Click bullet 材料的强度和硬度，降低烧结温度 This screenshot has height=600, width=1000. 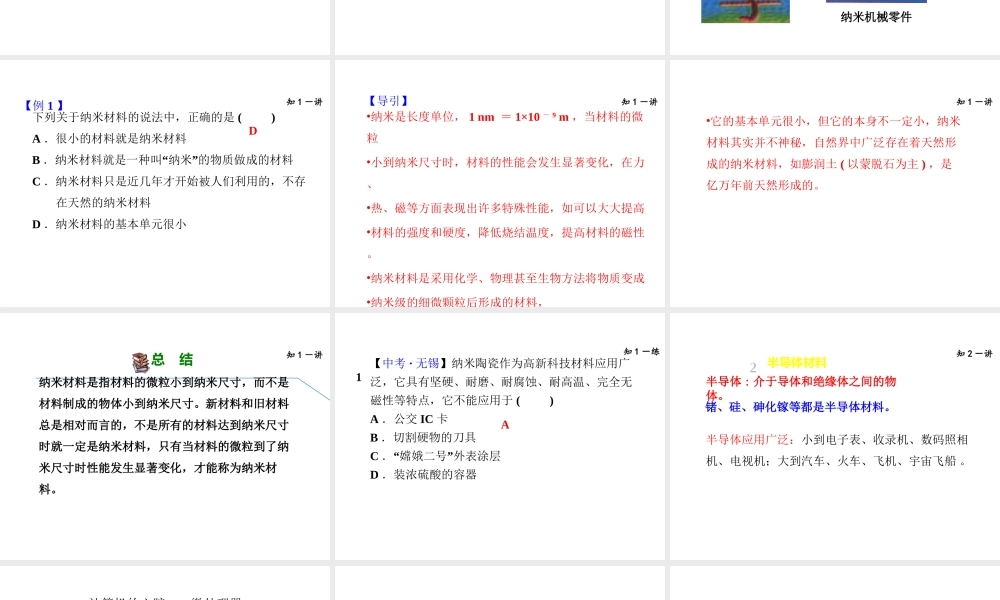click(505, 232)
